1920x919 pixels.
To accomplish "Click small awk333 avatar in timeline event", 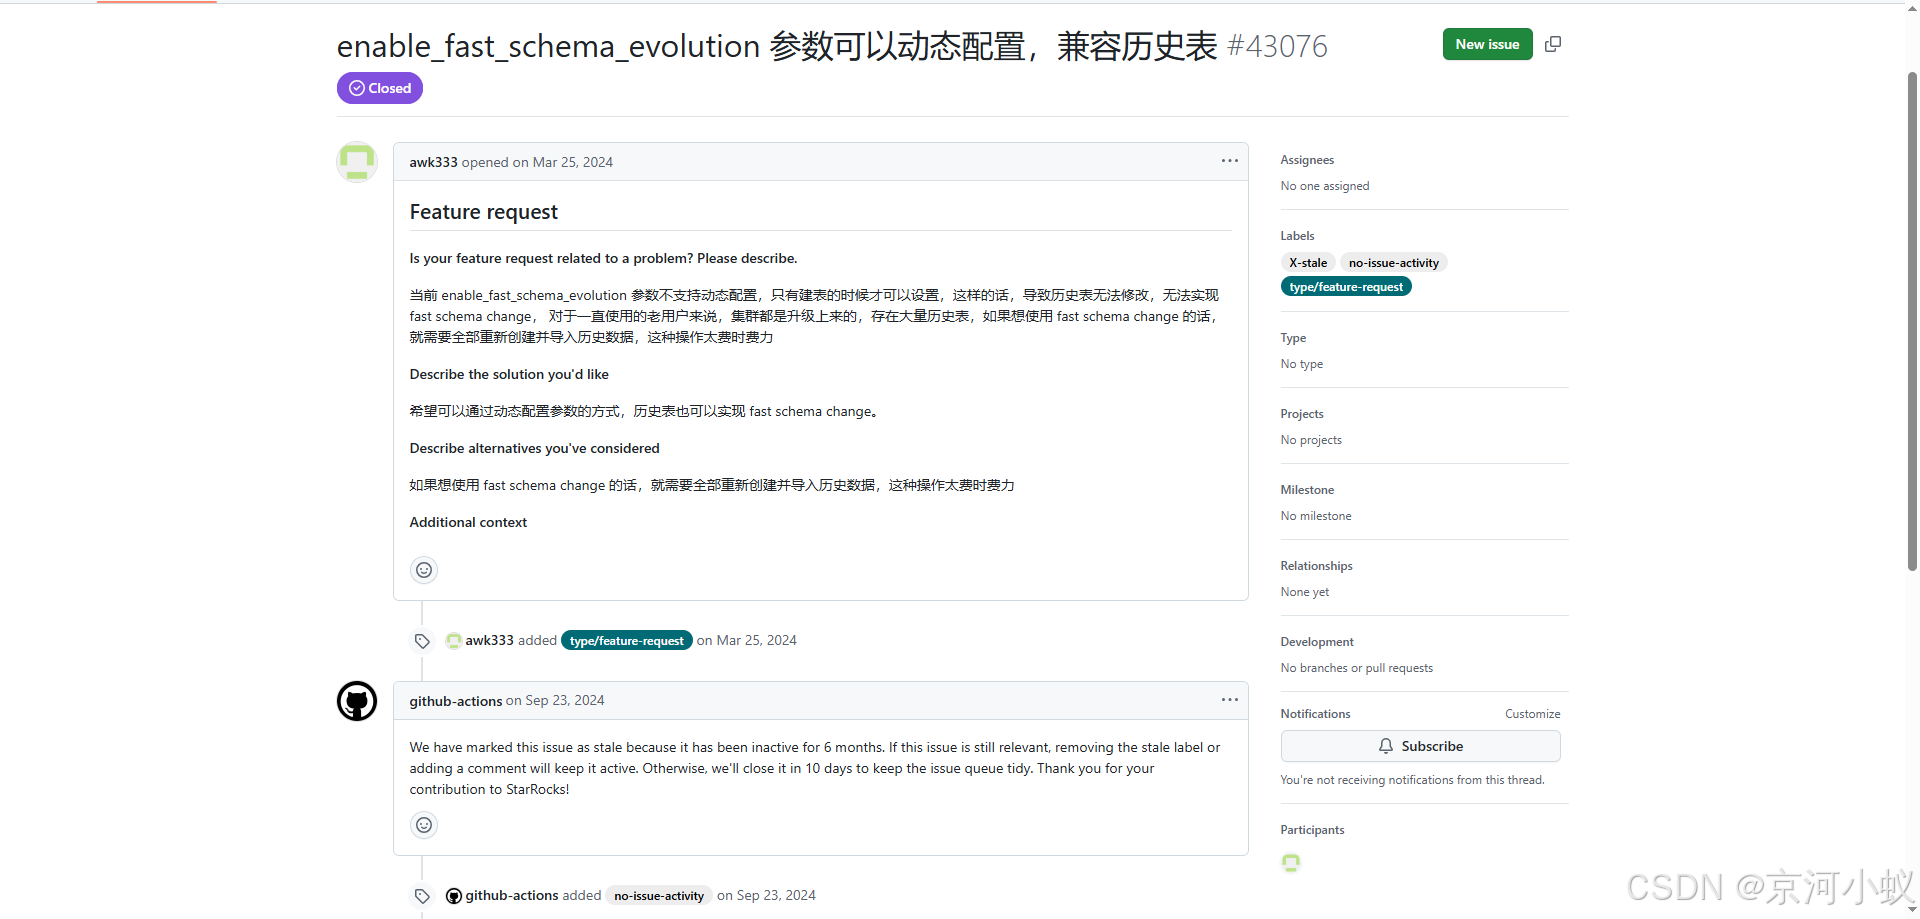I will point(454,641).
